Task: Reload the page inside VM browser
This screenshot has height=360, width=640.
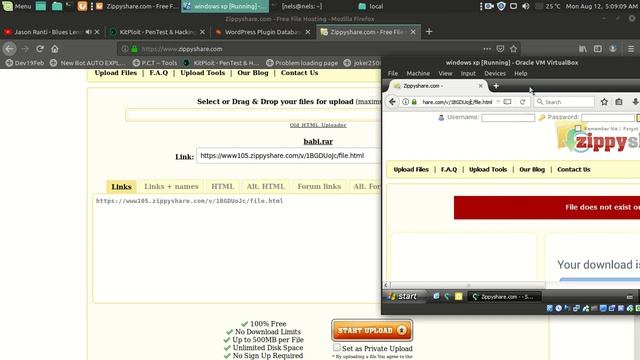Action: (522, 102)
